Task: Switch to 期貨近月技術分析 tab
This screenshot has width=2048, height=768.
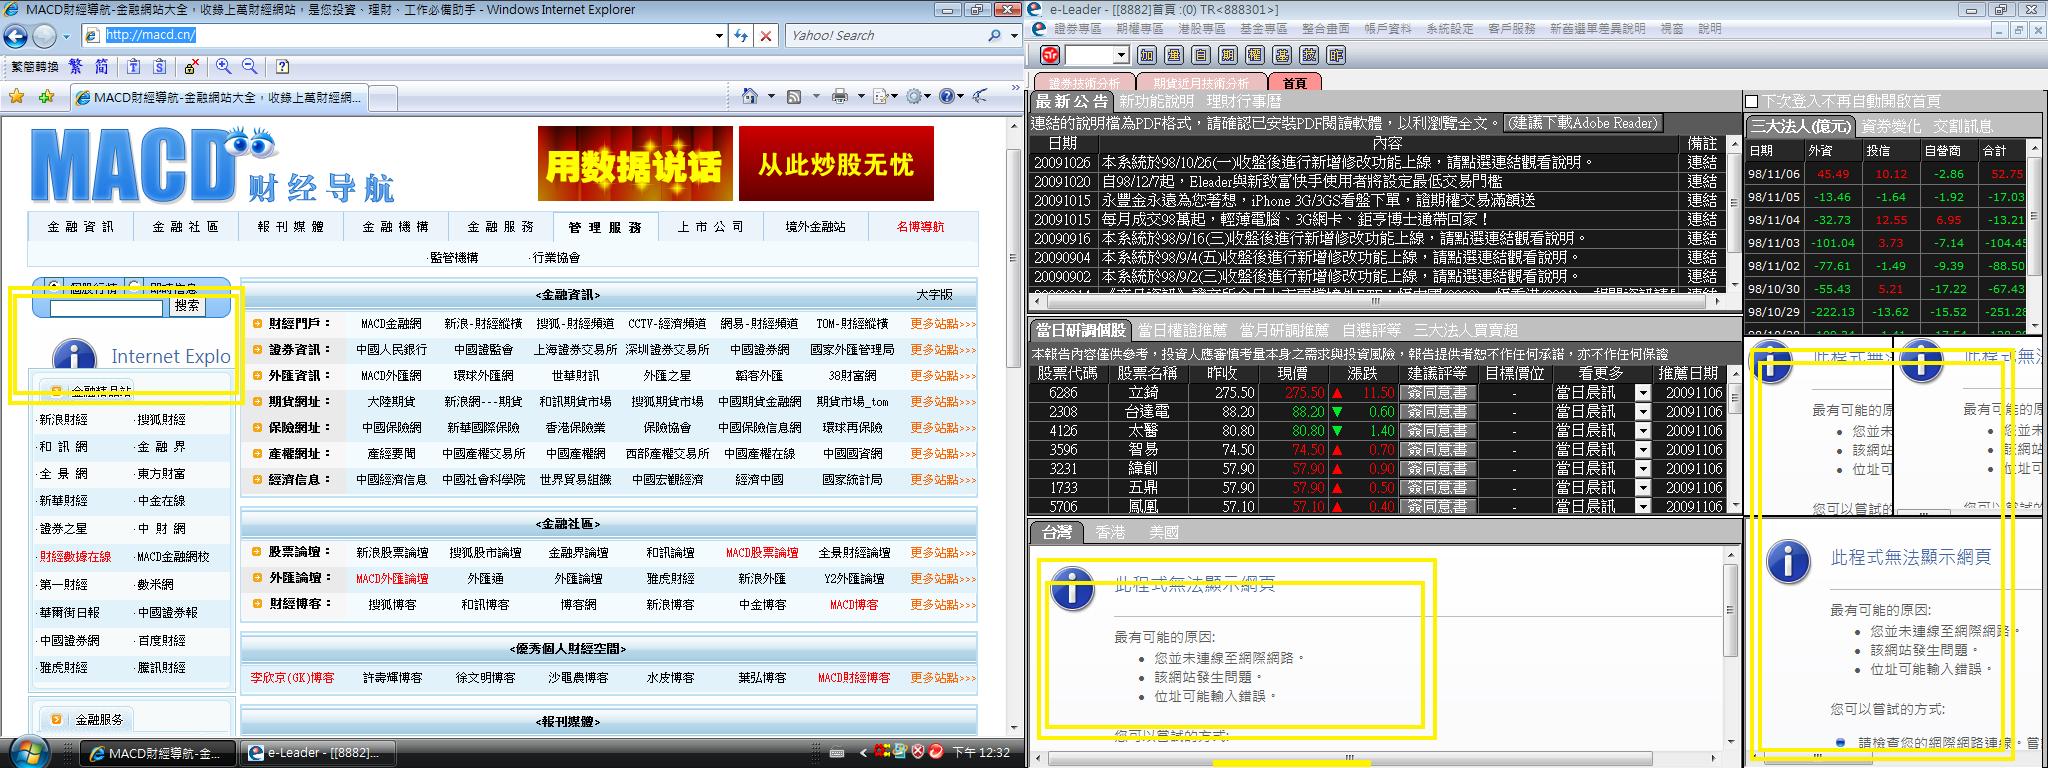Action: point(1200,83)
